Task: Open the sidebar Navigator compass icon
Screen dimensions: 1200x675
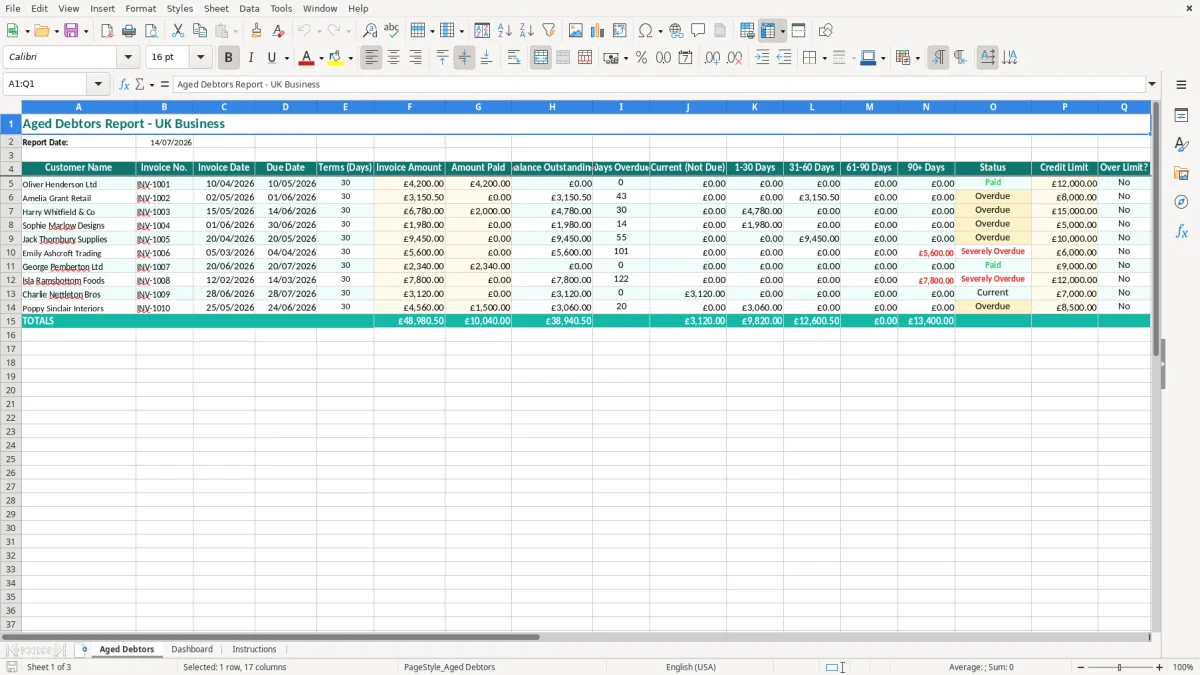Action: coord(1181,202)
